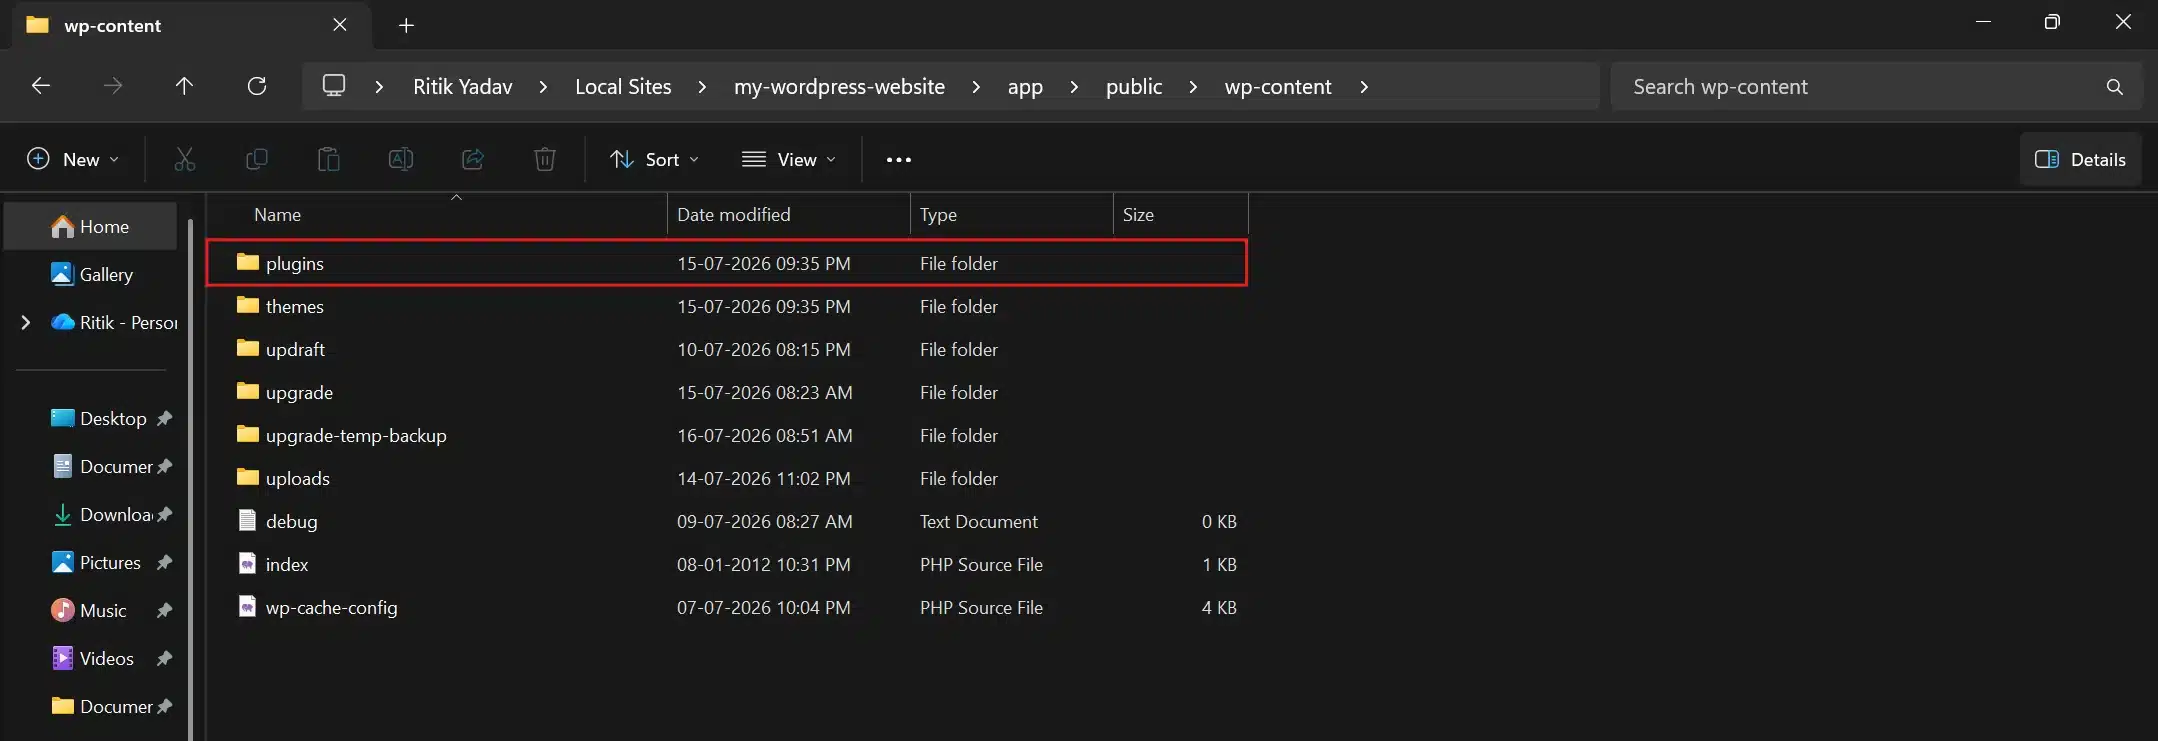Click the Cut scissors icon

[185, 159]
